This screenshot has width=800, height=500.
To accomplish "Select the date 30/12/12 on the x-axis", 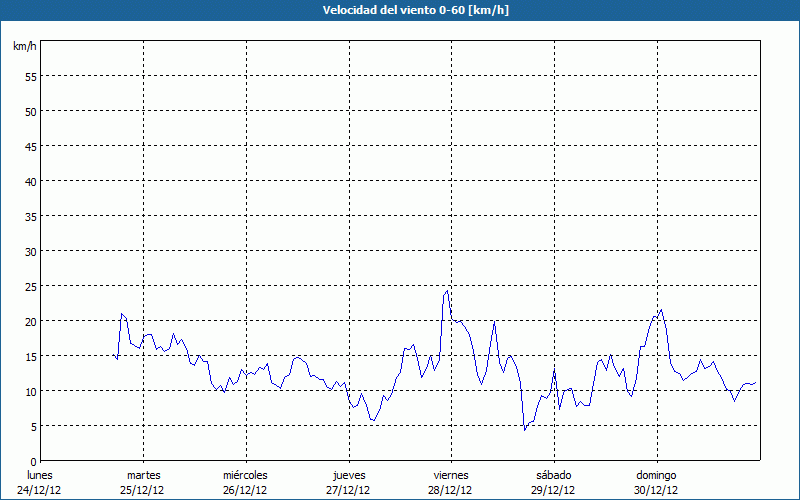I will (656, 490).
